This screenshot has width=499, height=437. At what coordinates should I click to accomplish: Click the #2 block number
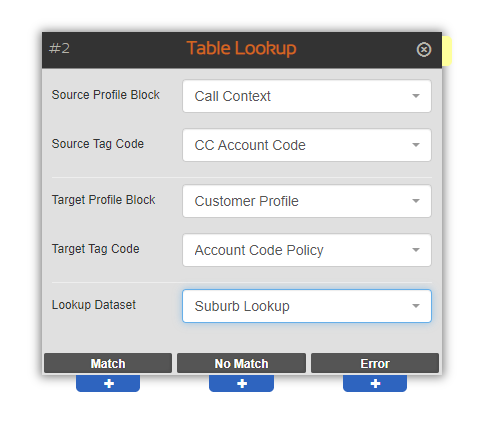click(x=59, y=49)
